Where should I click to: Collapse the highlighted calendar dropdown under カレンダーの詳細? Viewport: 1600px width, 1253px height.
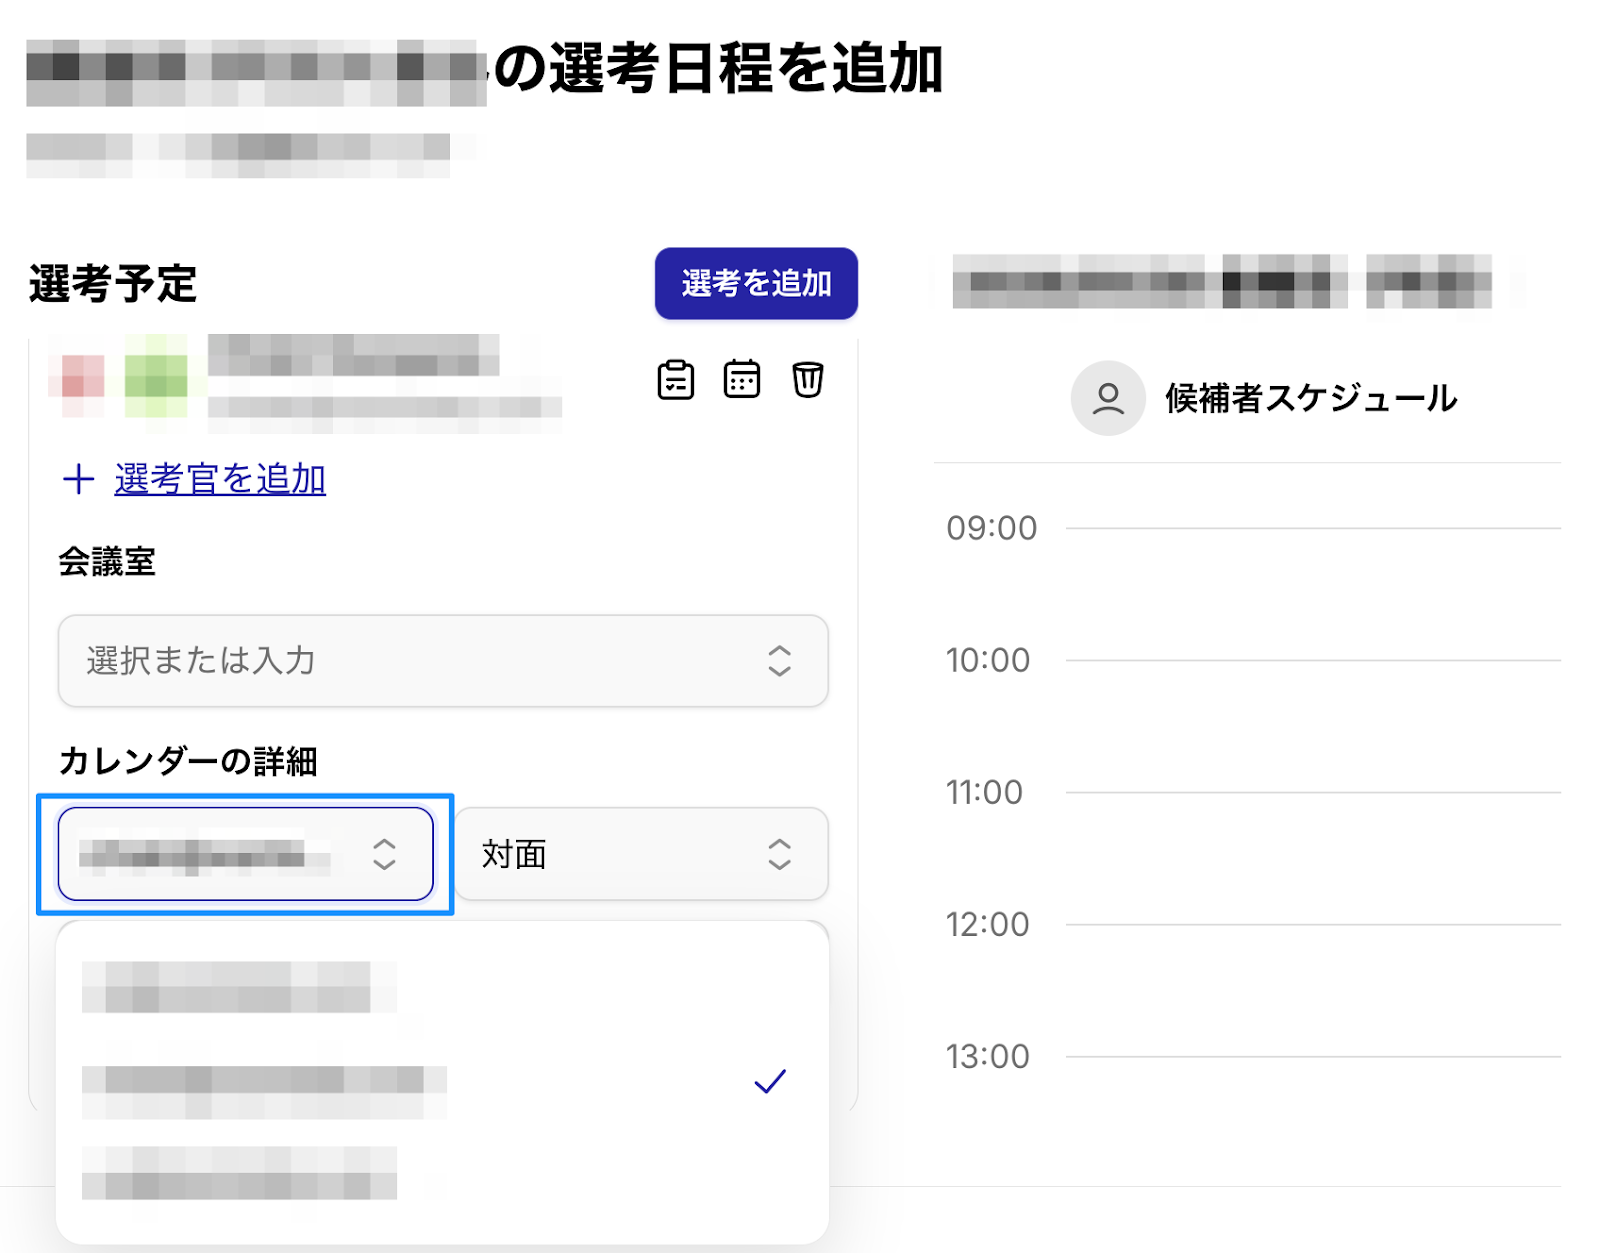click(x=245, y=854)
